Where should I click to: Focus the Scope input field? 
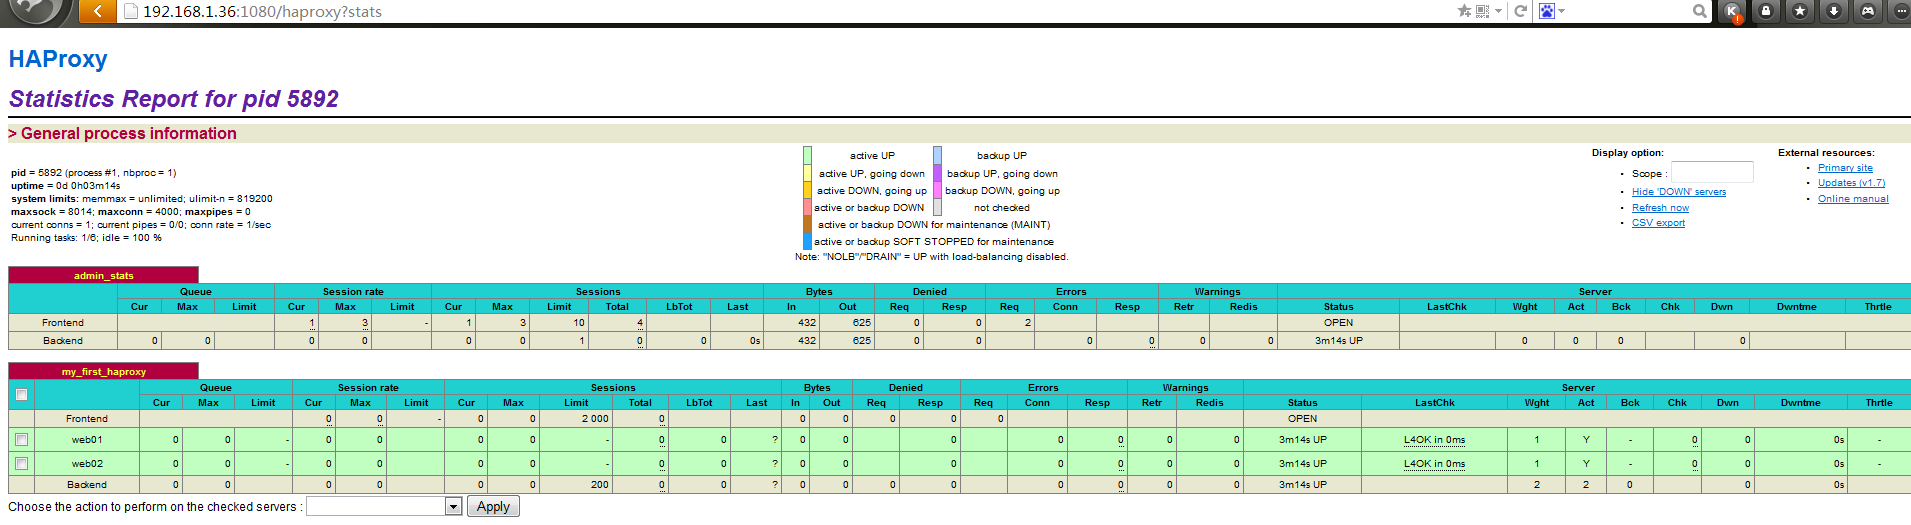[1712, 172]
